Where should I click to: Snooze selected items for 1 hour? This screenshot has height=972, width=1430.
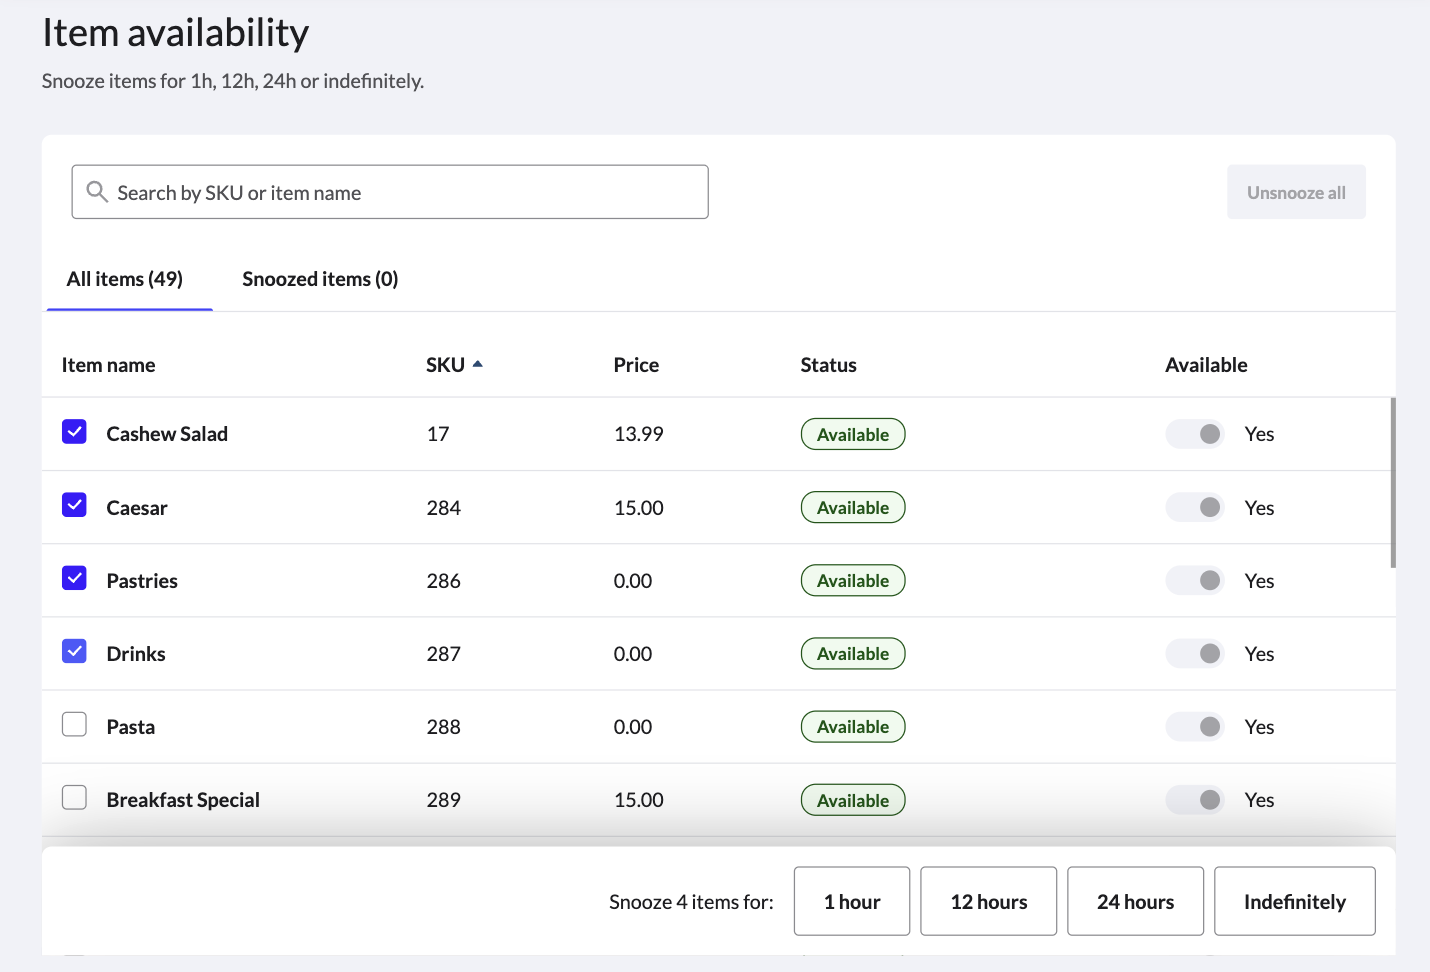(x=851, y=901)
